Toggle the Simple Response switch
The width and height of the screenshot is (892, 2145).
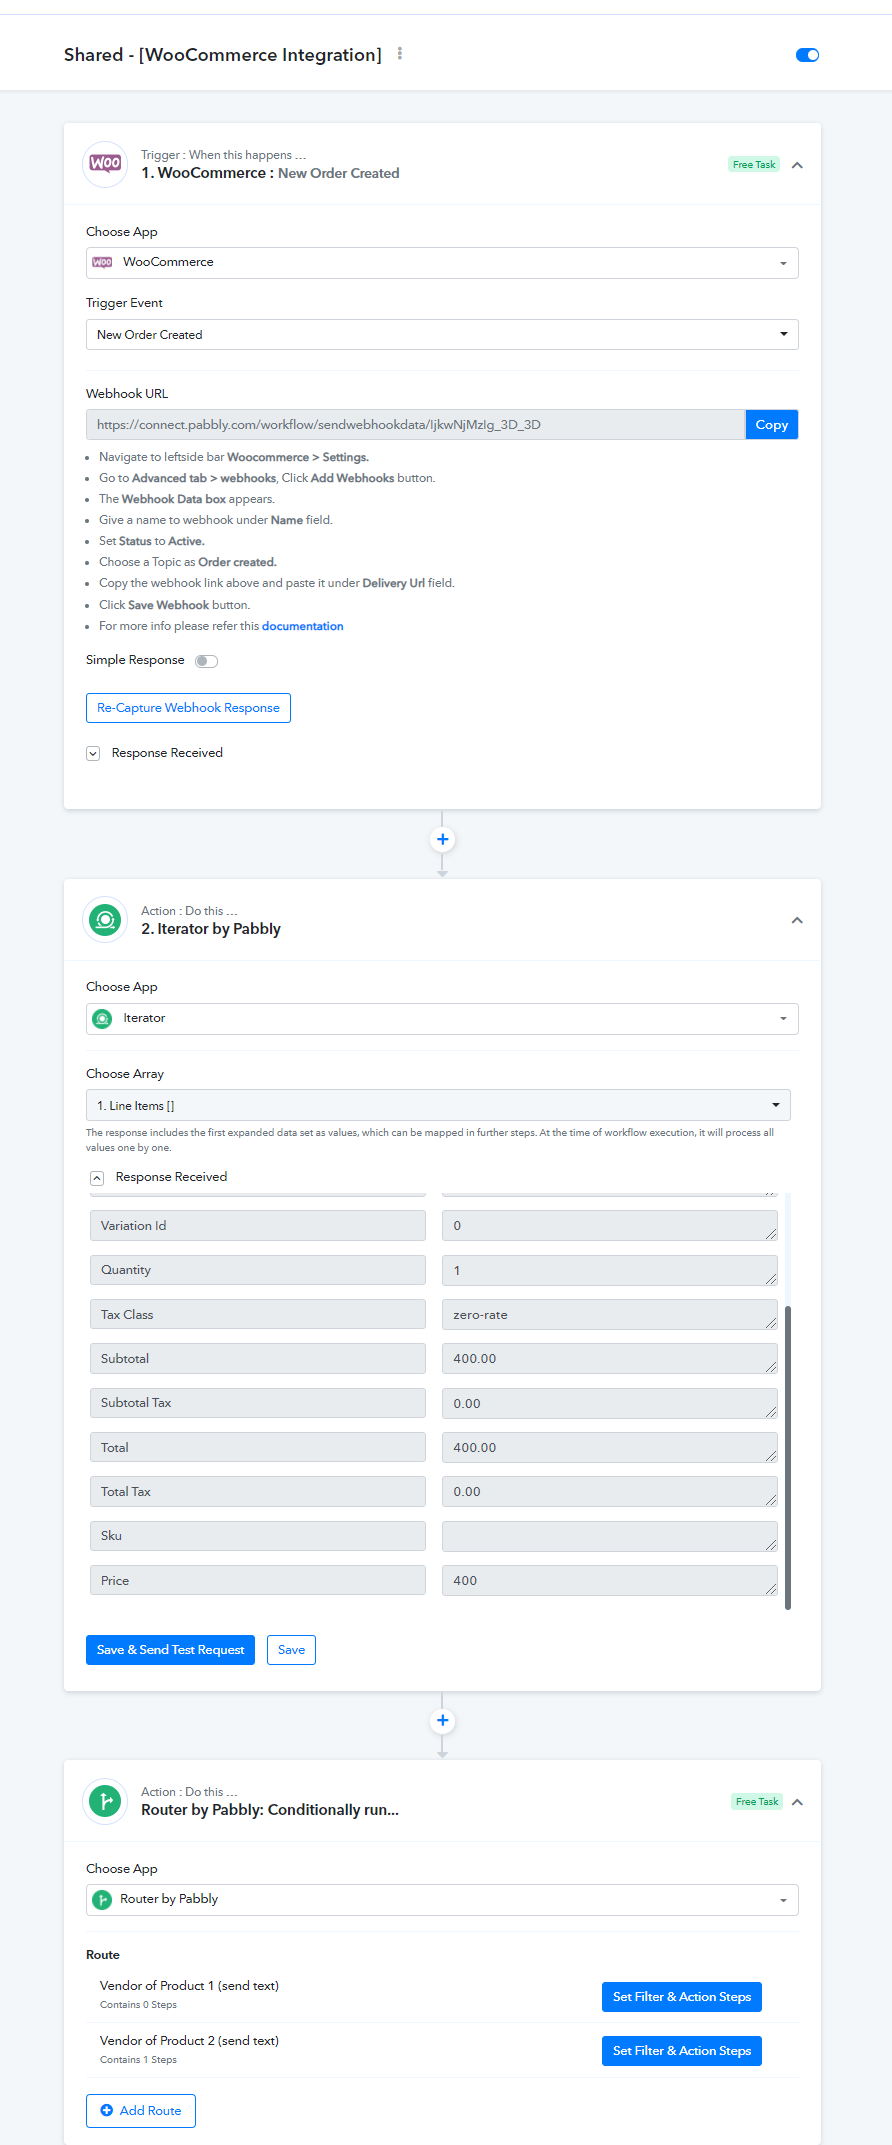(x=206, y=661)
